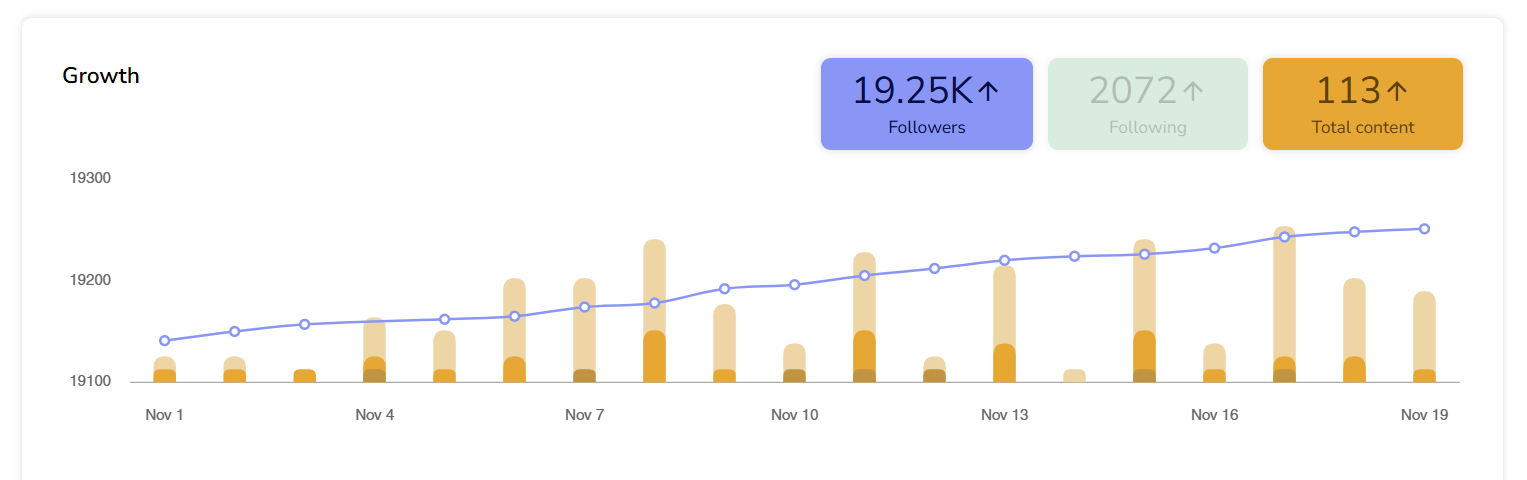Enable the Following series card
This screenshot has width=1527, height=480.
pos(1147,104)
